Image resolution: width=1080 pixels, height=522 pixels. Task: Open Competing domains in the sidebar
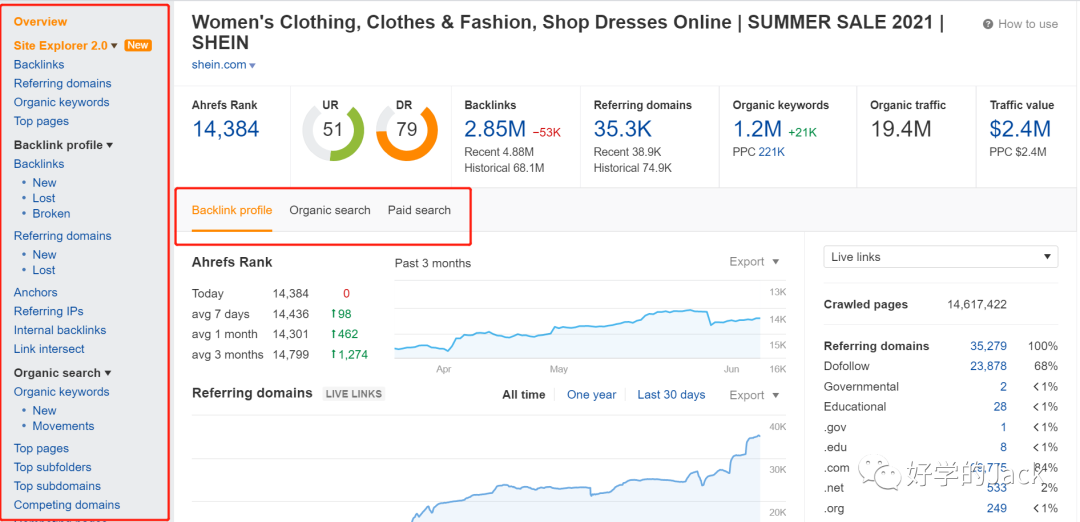[67, 505]
